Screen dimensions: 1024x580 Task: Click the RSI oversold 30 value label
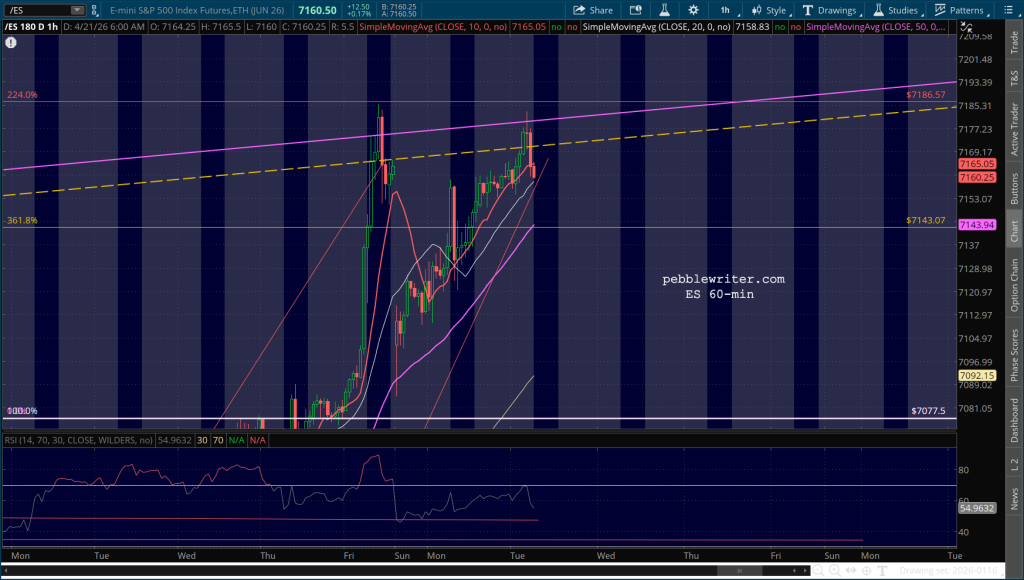pyautogui.click(x=202, y=440)
